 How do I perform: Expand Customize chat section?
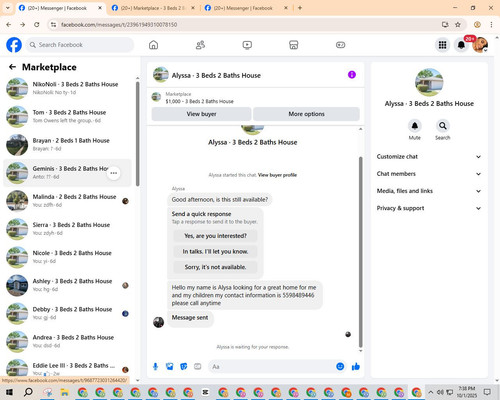pos(429,157)
